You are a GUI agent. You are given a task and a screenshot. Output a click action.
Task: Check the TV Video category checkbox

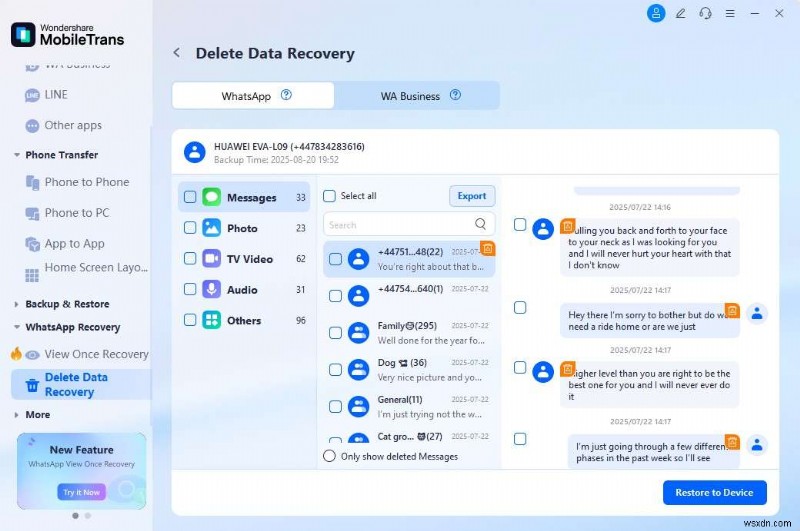(x=190, y=259)
